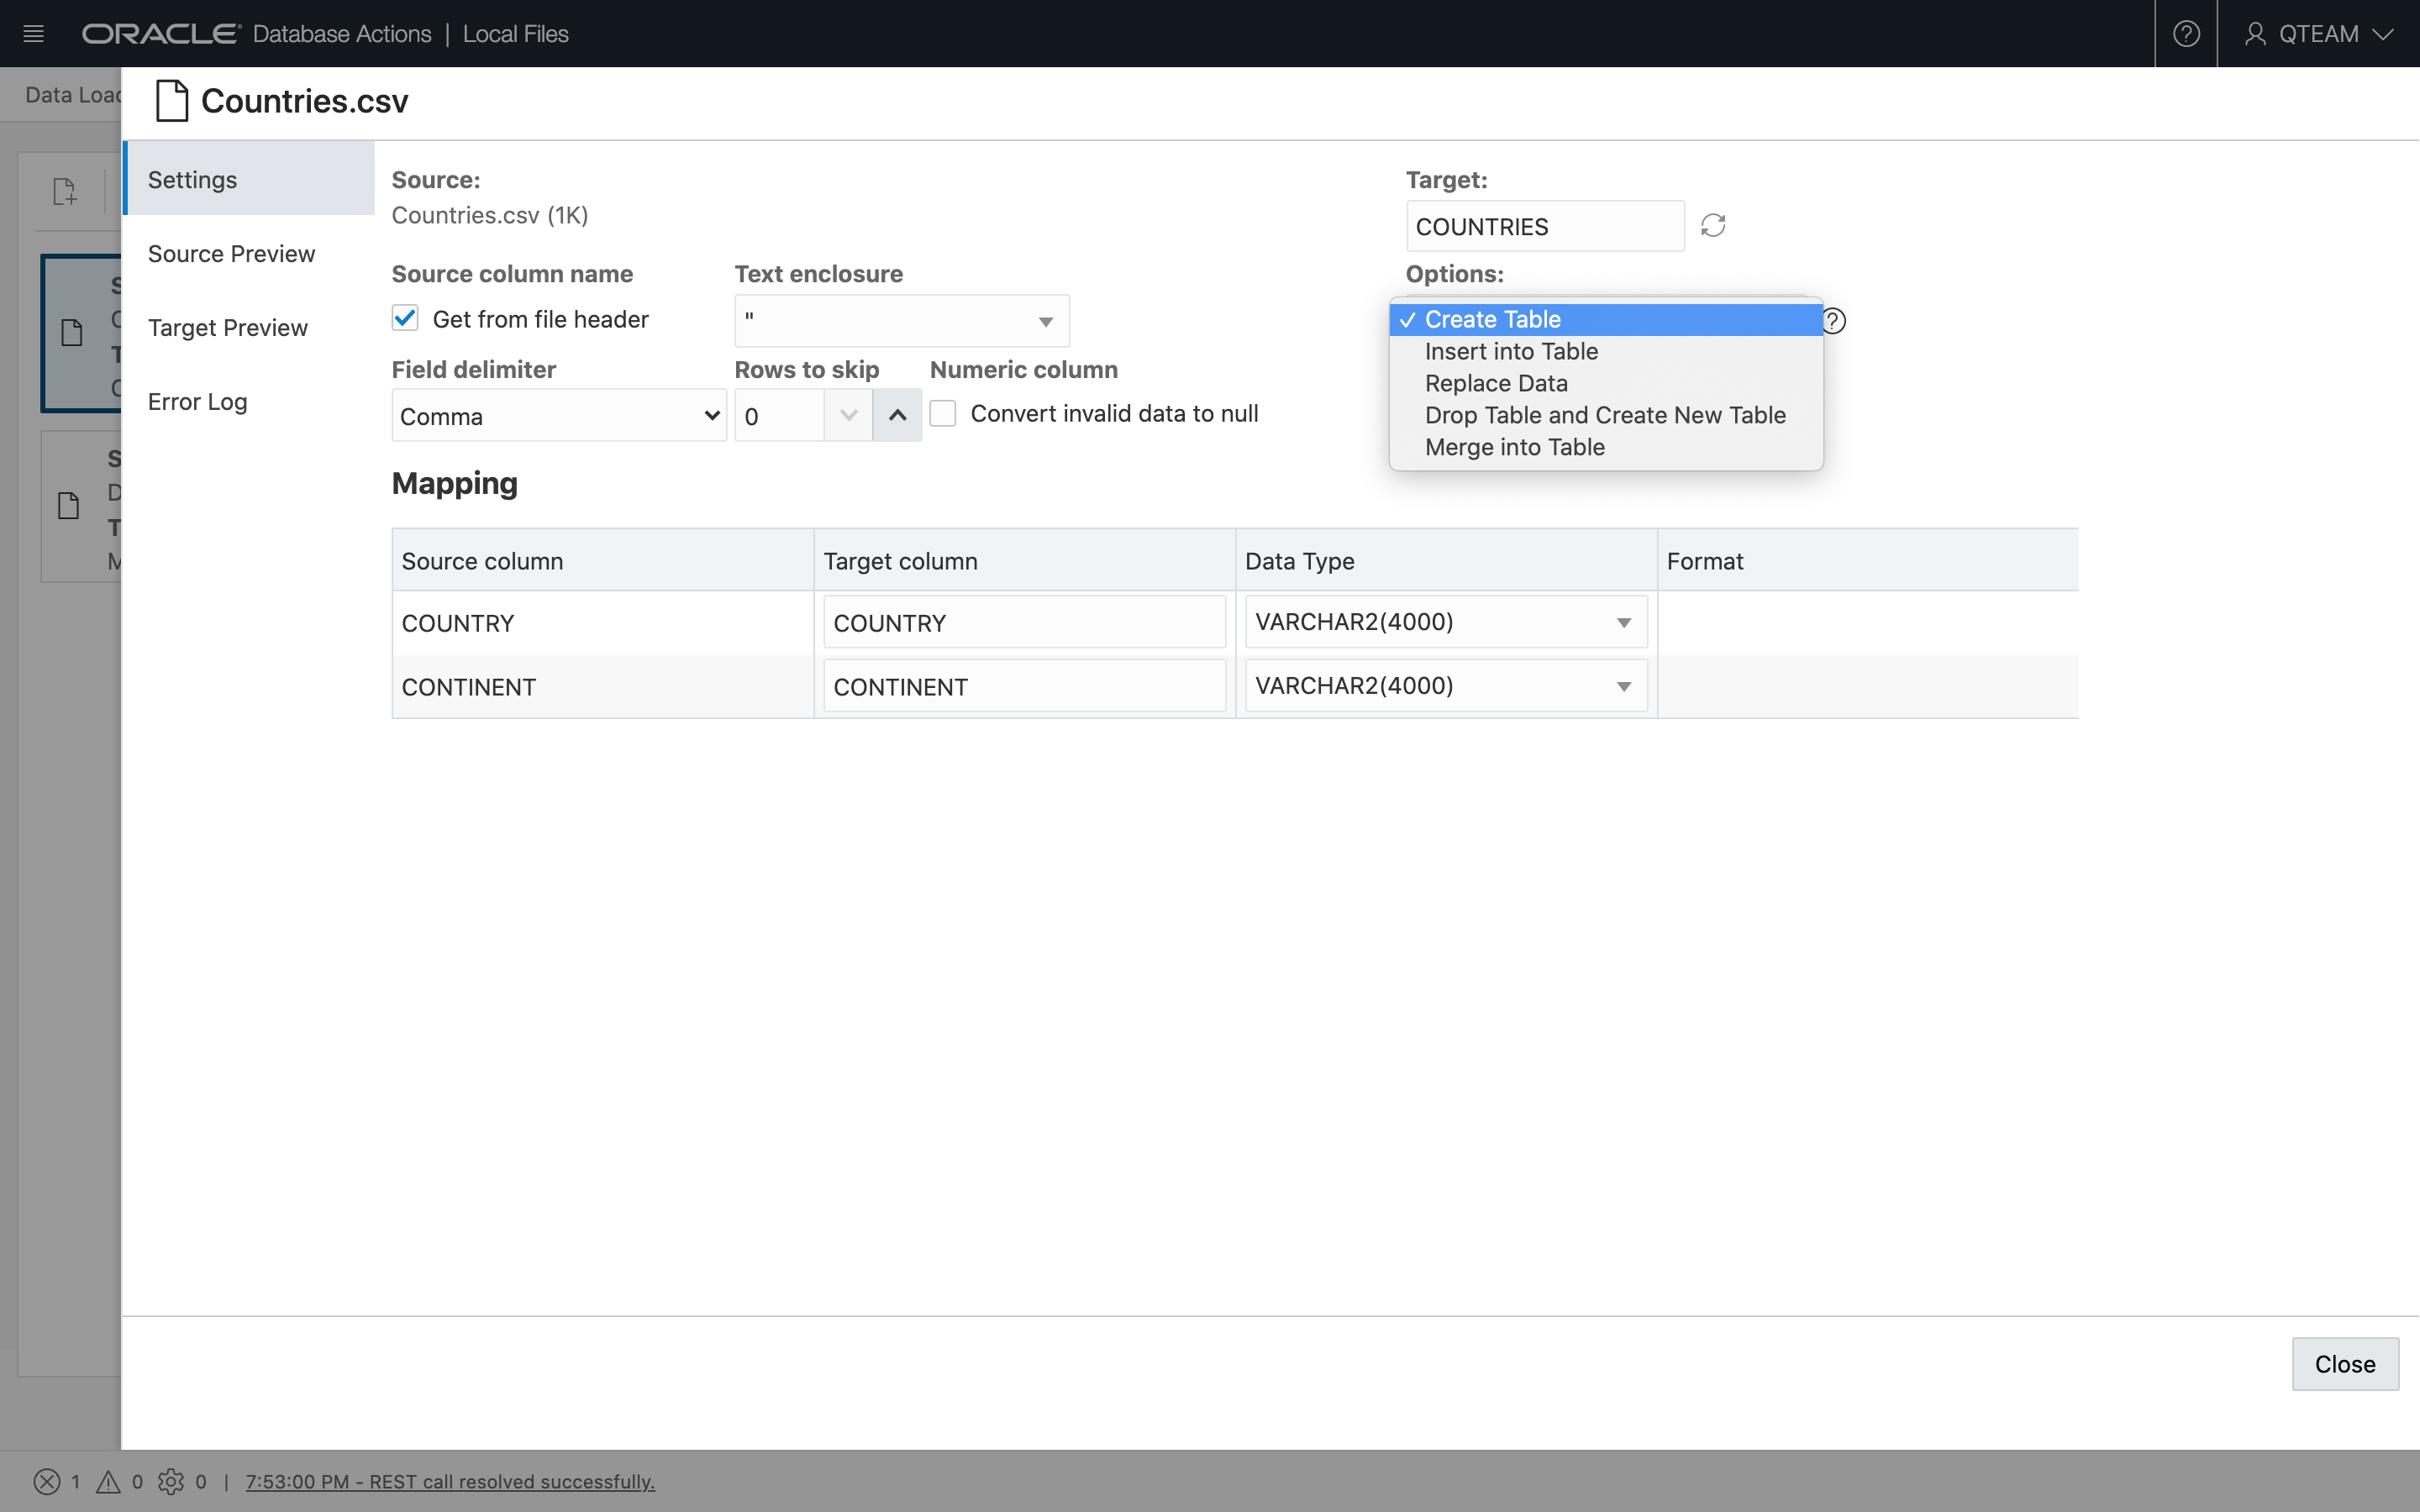The image size is (2420, 1512).
Task: Enable Convert invalid data to null
Action: 943,414
